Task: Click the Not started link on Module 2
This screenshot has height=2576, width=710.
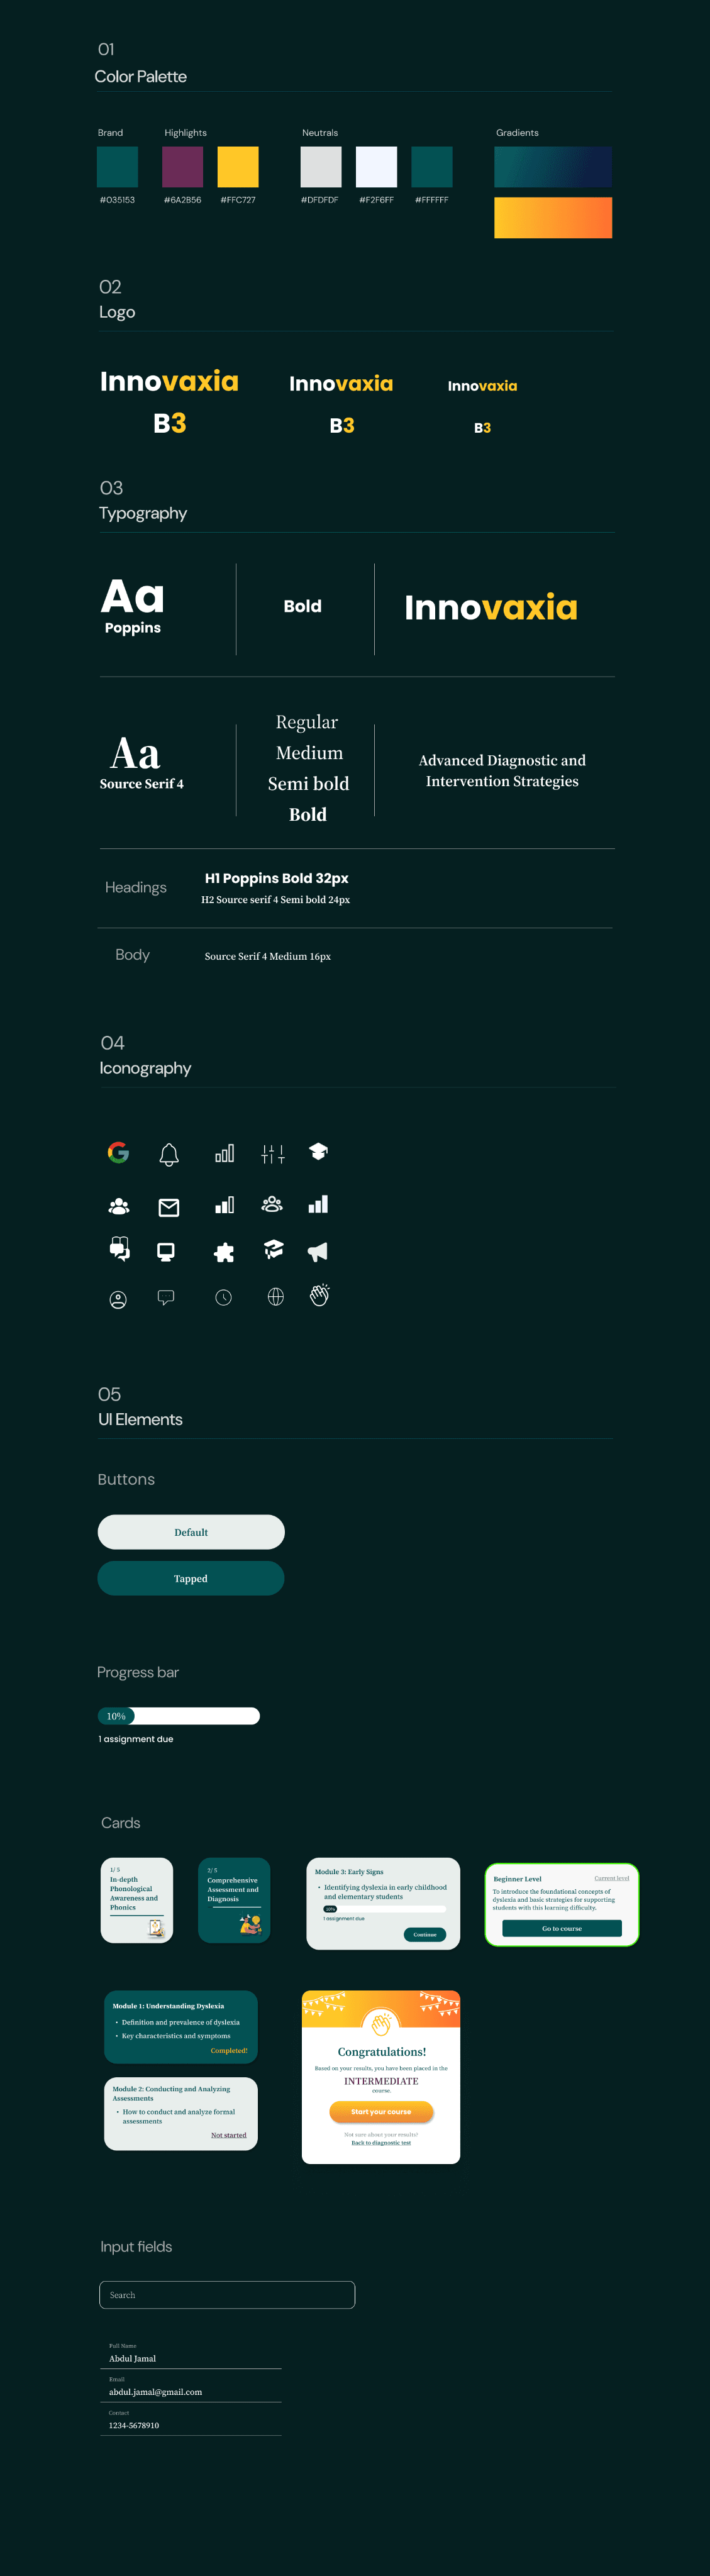Action: coord(229,2134)
